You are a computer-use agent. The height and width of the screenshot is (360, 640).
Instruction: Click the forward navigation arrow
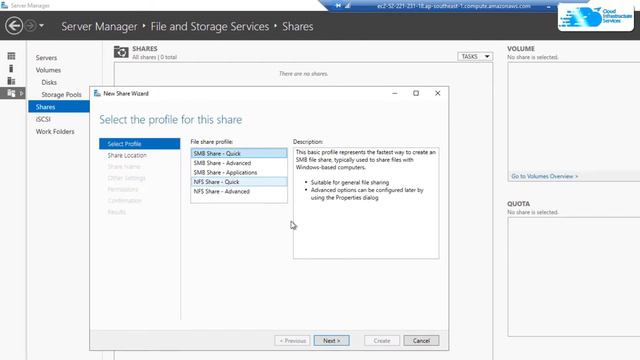30,26
